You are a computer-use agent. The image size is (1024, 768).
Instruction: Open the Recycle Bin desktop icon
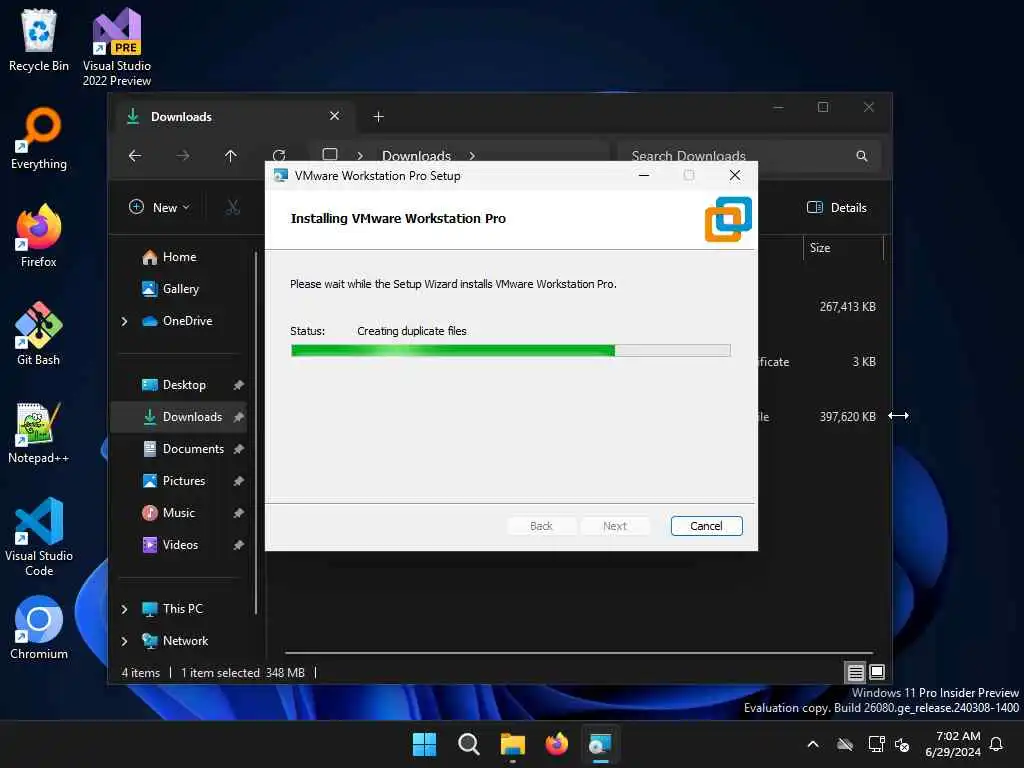click(39, 40)
